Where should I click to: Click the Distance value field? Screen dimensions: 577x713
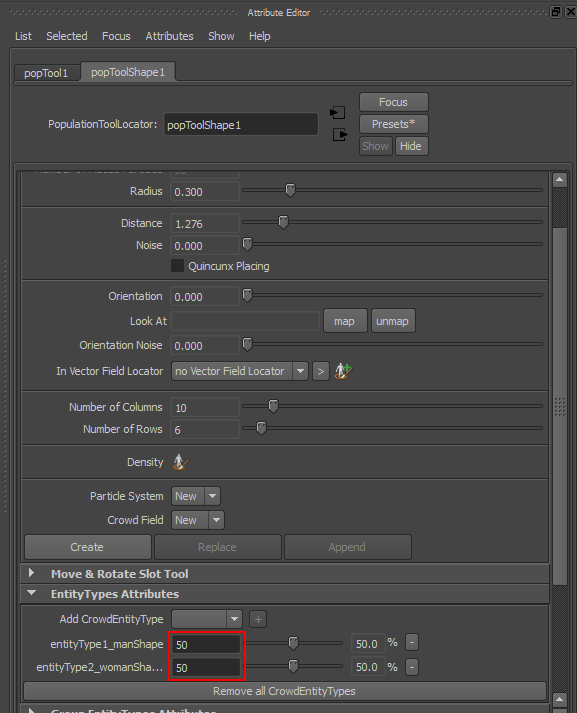point(205,224)
